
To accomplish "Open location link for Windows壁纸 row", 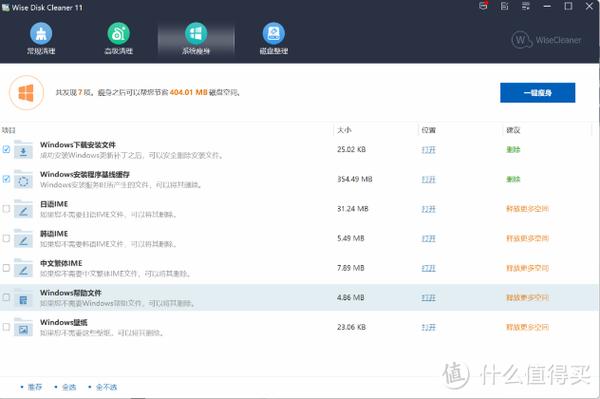I will (429, 327).
